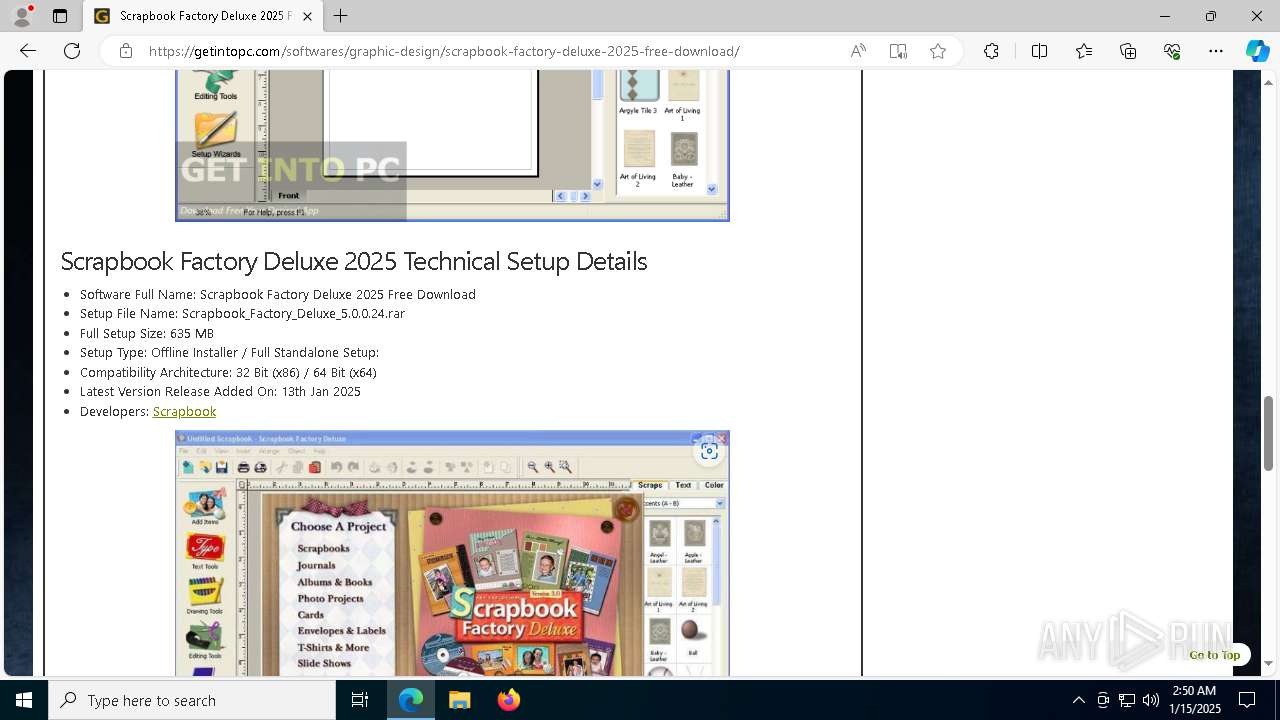Click the Latest Version Release Added On line
This screenshot has width=1280, height=720.
coord(220,391)
